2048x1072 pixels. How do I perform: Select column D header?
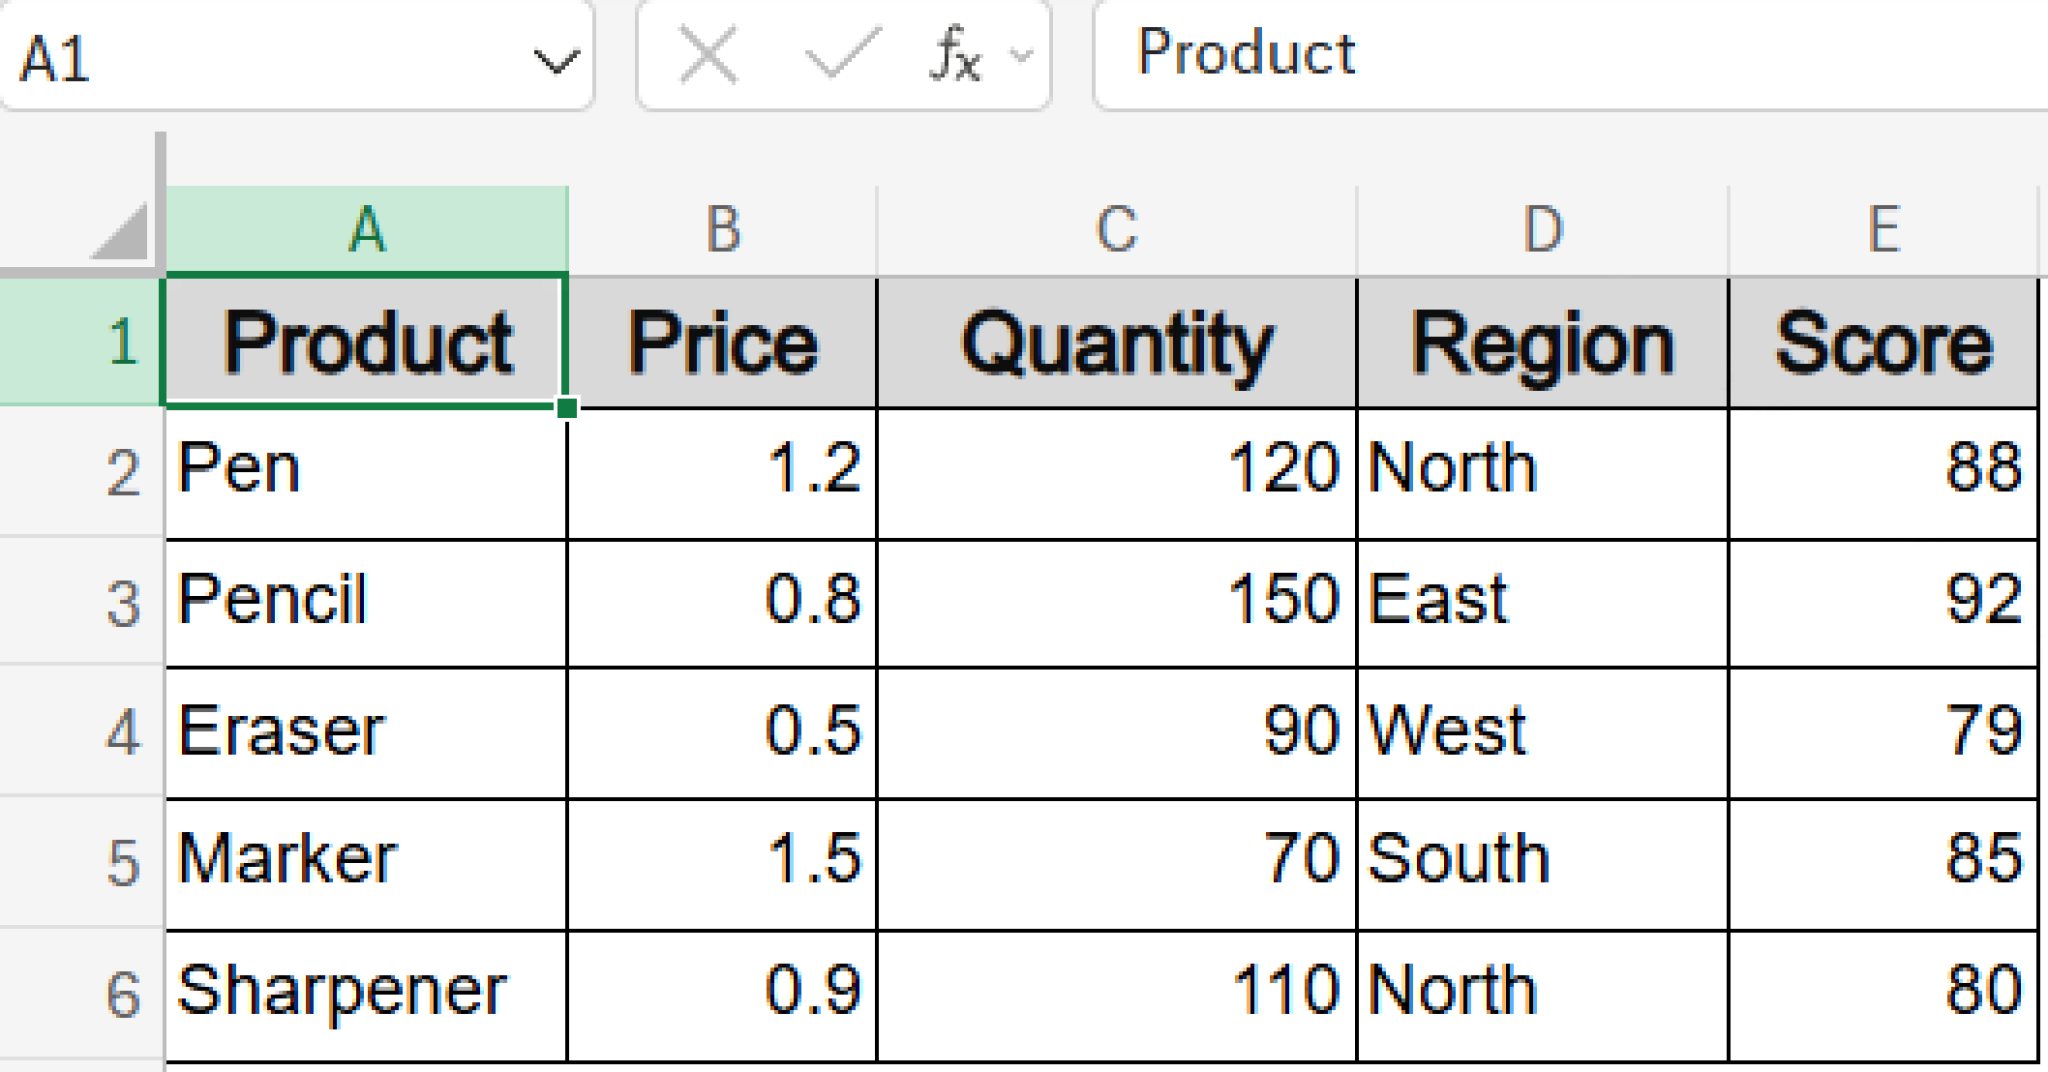[x=1542, y=230]
